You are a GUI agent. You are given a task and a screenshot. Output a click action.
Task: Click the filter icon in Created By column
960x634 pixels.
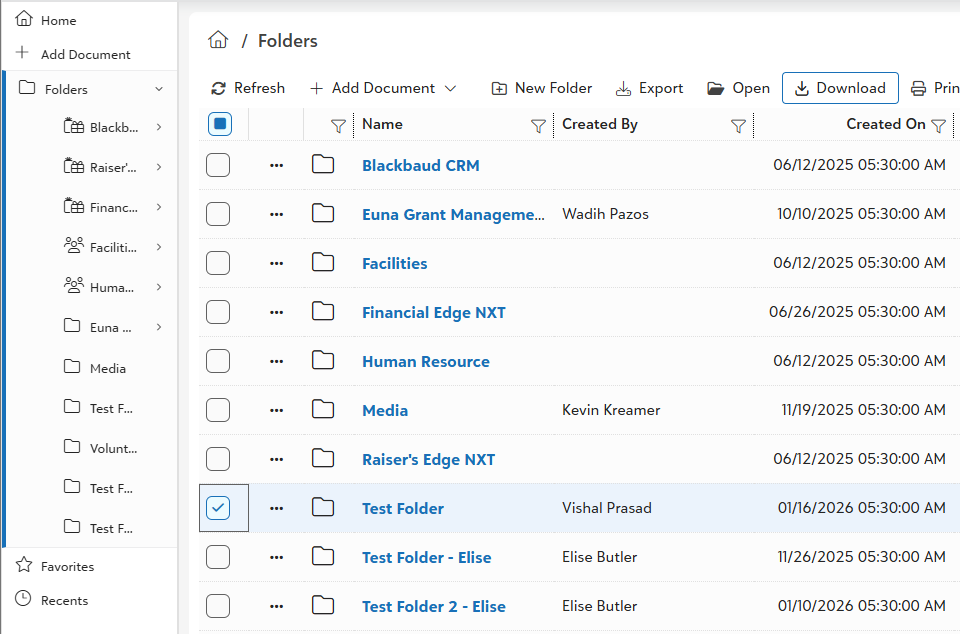click(738, 126)
